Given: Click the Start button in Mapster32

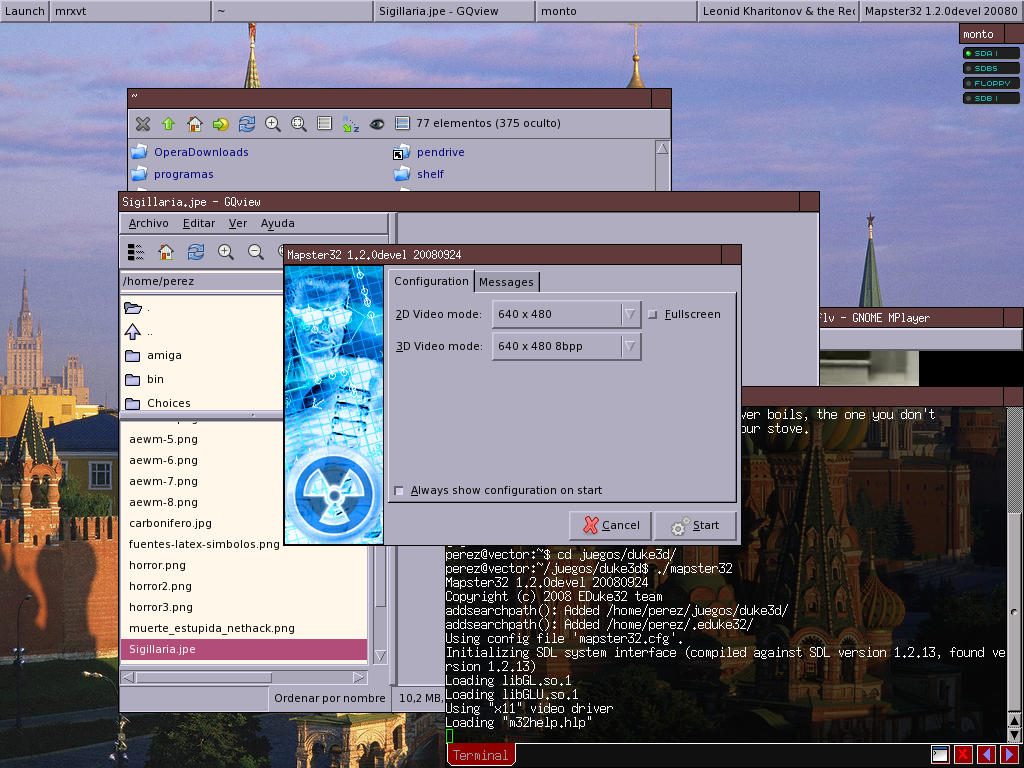Looking at the screenshot, I should pyautogui.click(x=695, y=525).
